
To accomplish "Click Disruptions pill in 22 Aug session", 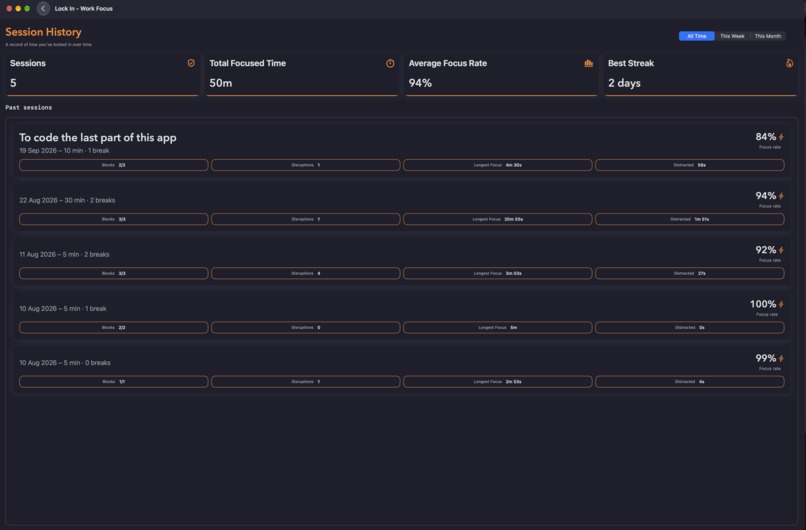I will [305, 219].
